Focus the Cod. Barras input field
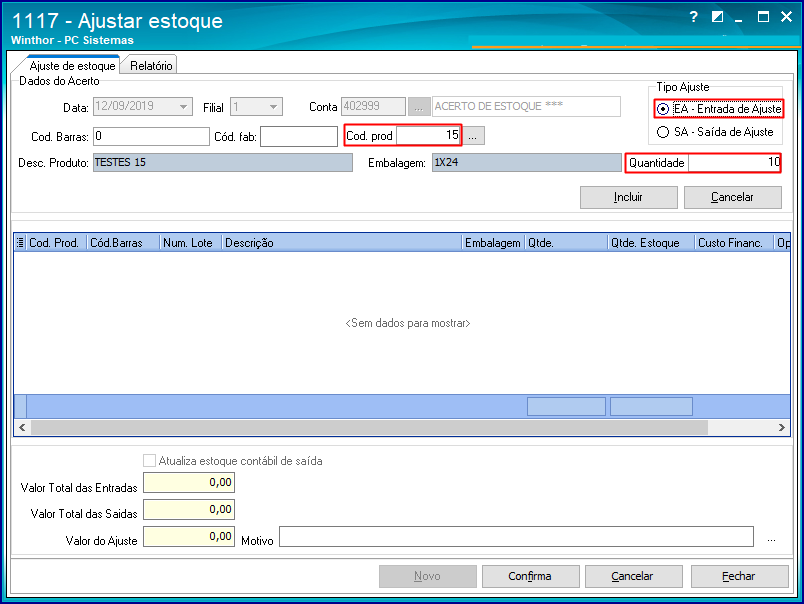The image size is (804, 604). [151, 136]
